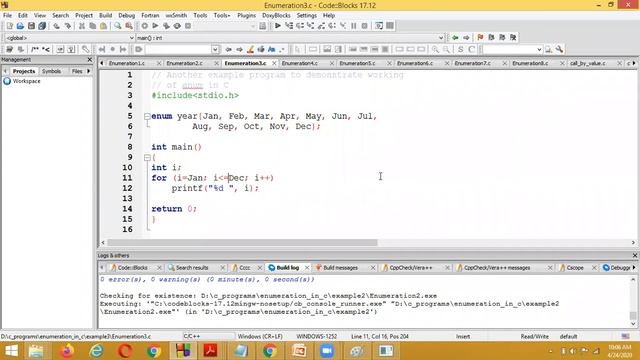
Task: Switch to the Enumeration1.c editor tab
Action: click(127, 63)
